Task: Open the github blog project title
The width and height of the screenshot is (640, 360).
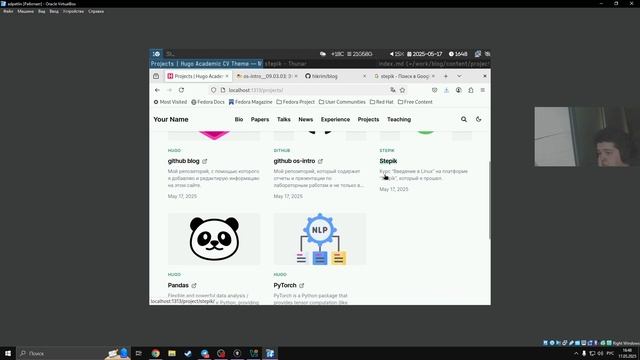Action: (184, 161)
